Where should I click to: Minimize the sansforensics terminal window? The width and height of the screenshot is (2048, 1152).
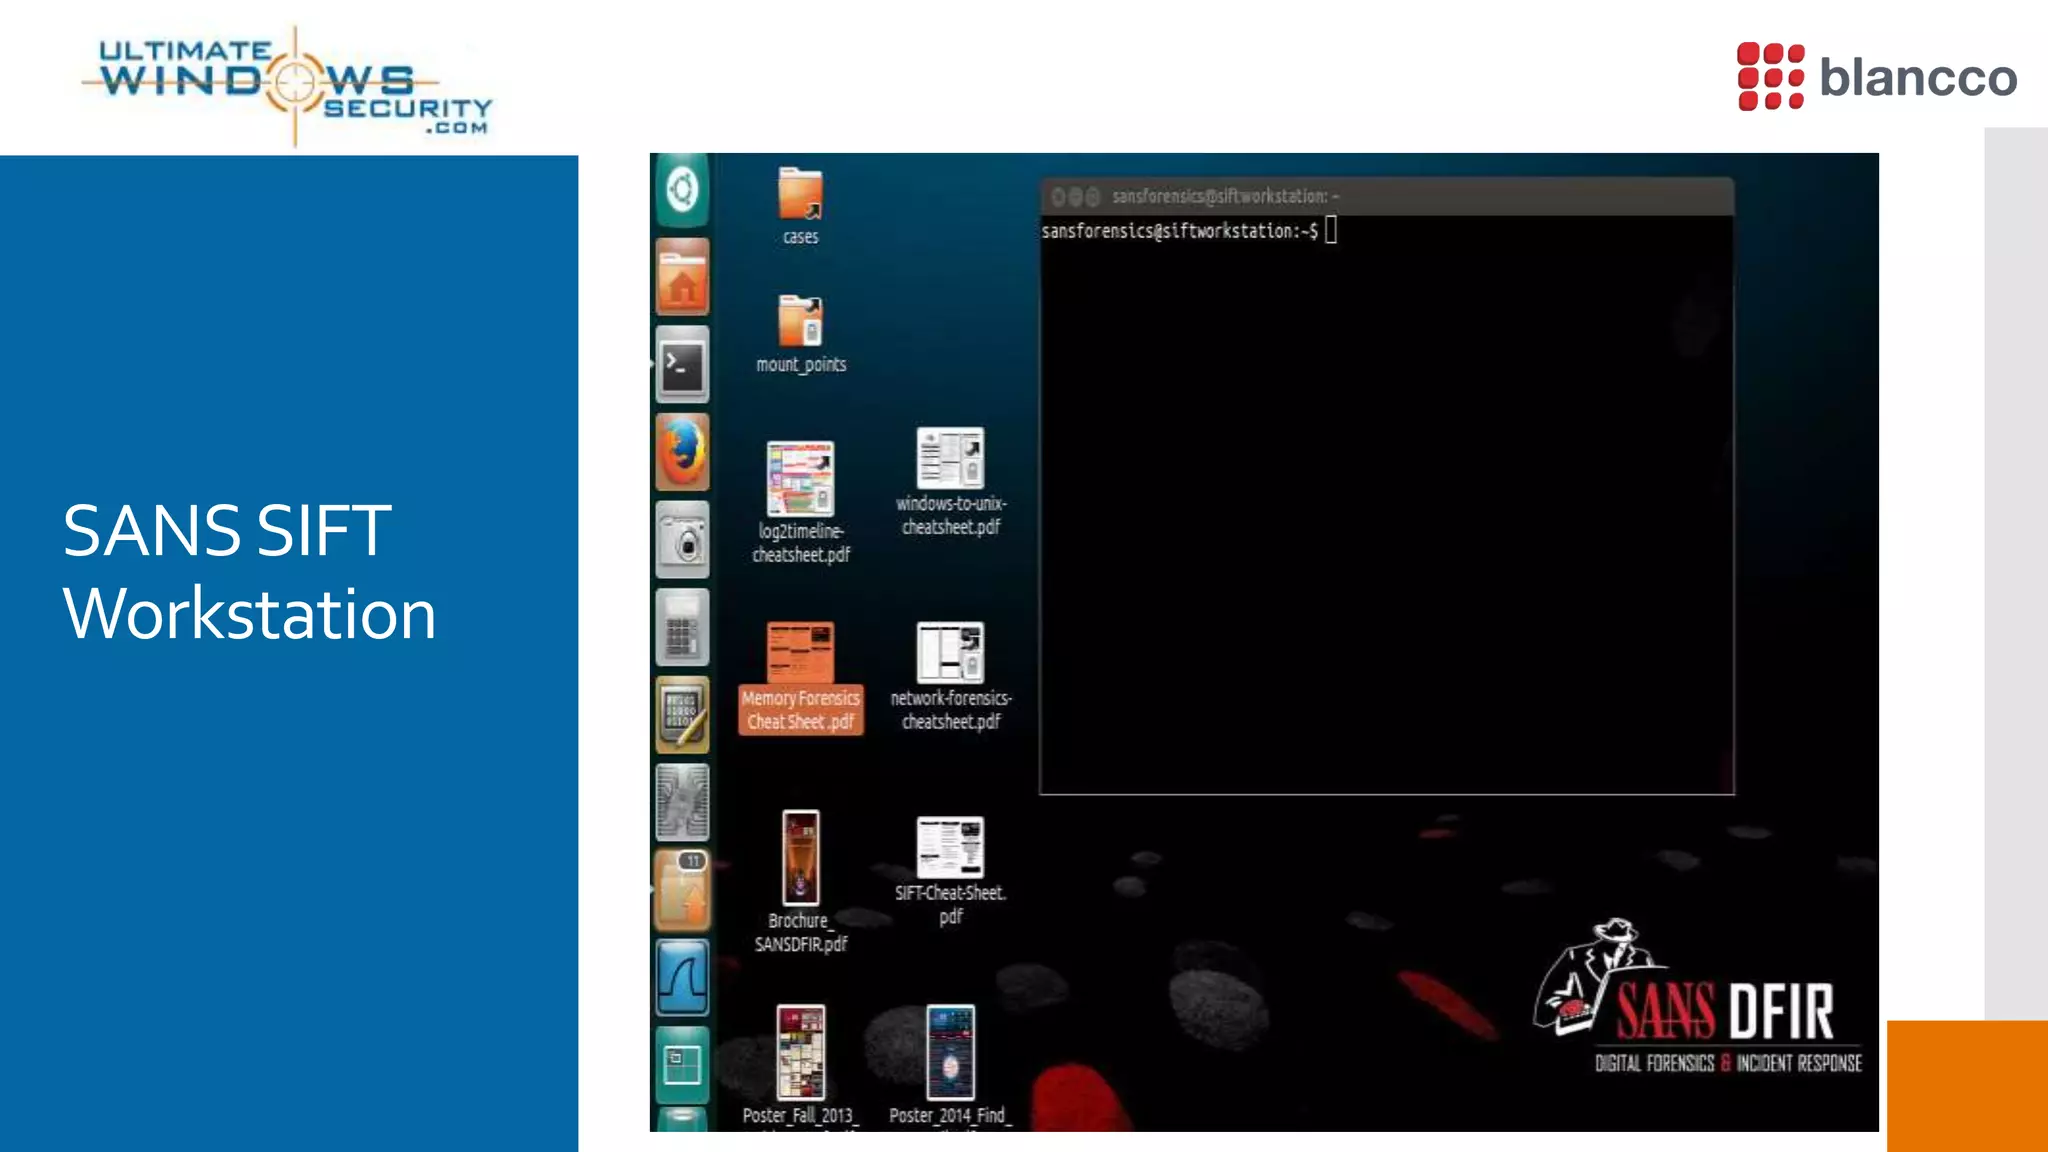(x=1076, y=197)
